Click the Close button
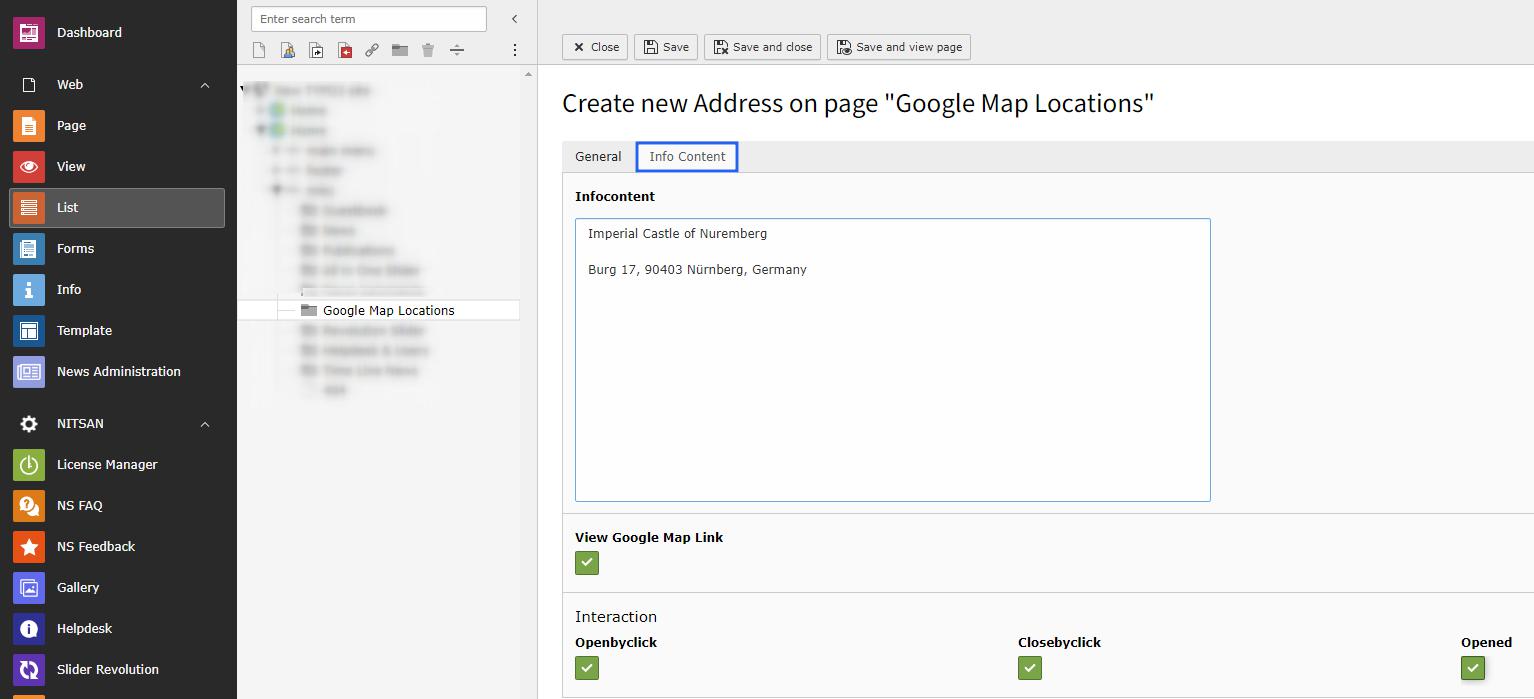The image size is (1534, 699). pos(595,47)
